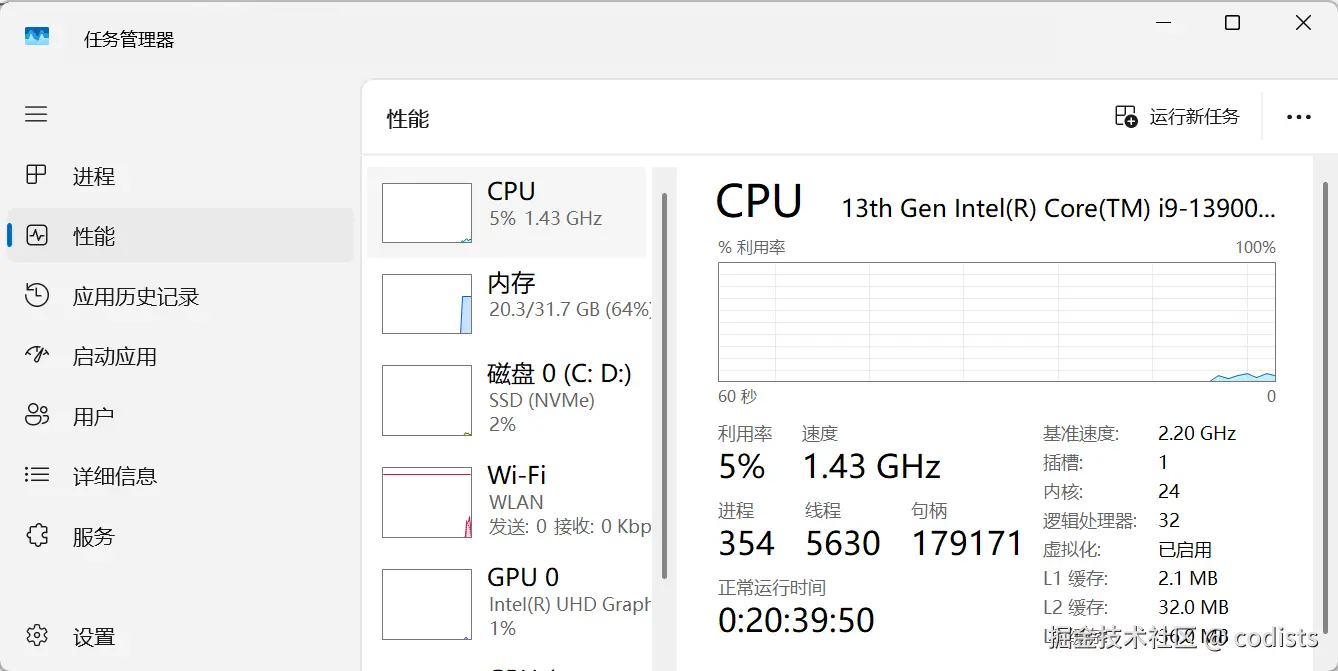The image size is (1338, 671).
Task: Switch to Disk 0 (C: D:) entry
Action: point(507,399)
